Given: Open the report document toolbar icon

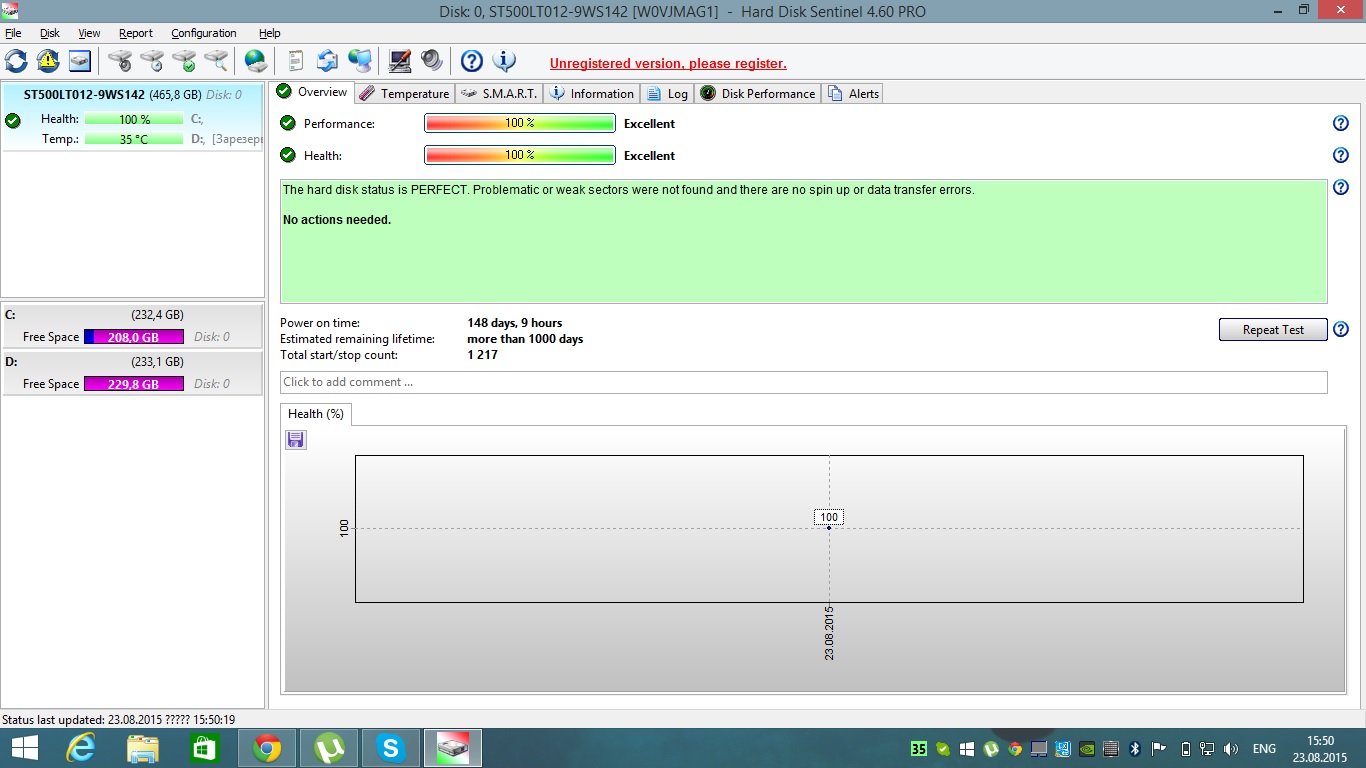Looking at the screenshot, I should (295, 61).
